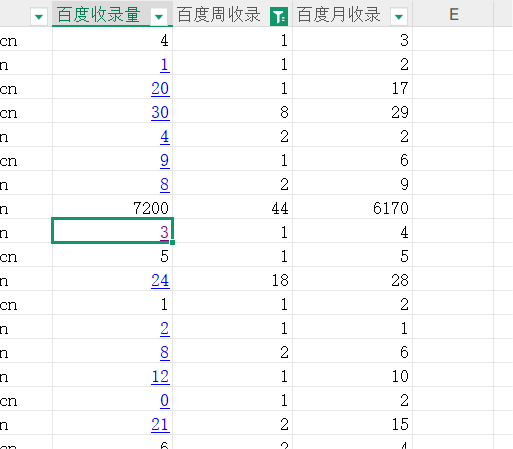The height and width of the screenshot is (449, 513).
Task: Click the fill handle of selected cell
Action: (172, 242)
